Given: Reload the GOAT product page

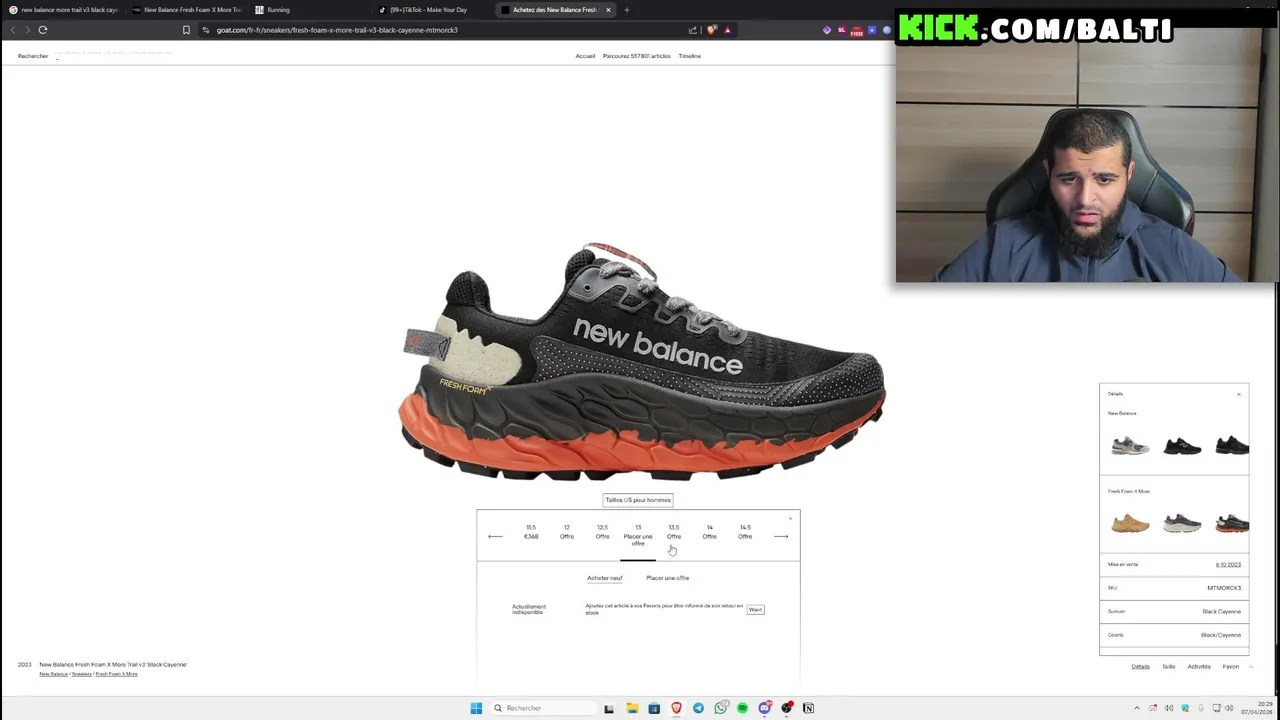Looking at the screenshot, I should (x=43, y=30).
